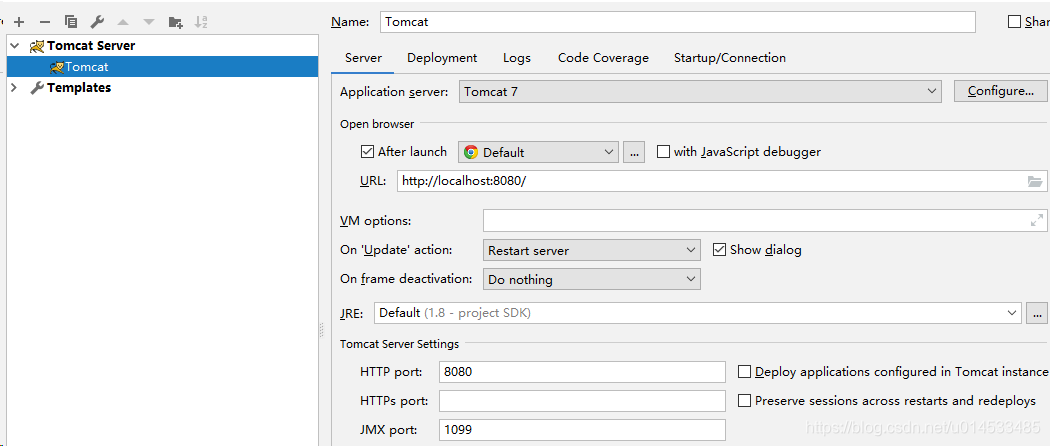Sort configurations alphabetically
Screen dimensions: 1050x446
[x=201, y=22]
